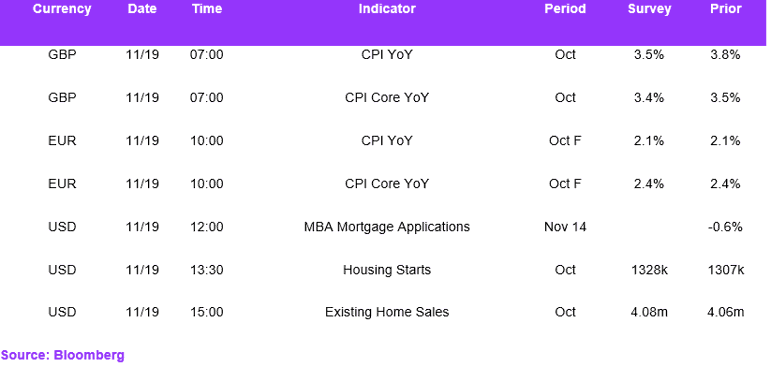Click the Prior column header
The width and height of the screenshot is (770, 367).
[726, 9]
